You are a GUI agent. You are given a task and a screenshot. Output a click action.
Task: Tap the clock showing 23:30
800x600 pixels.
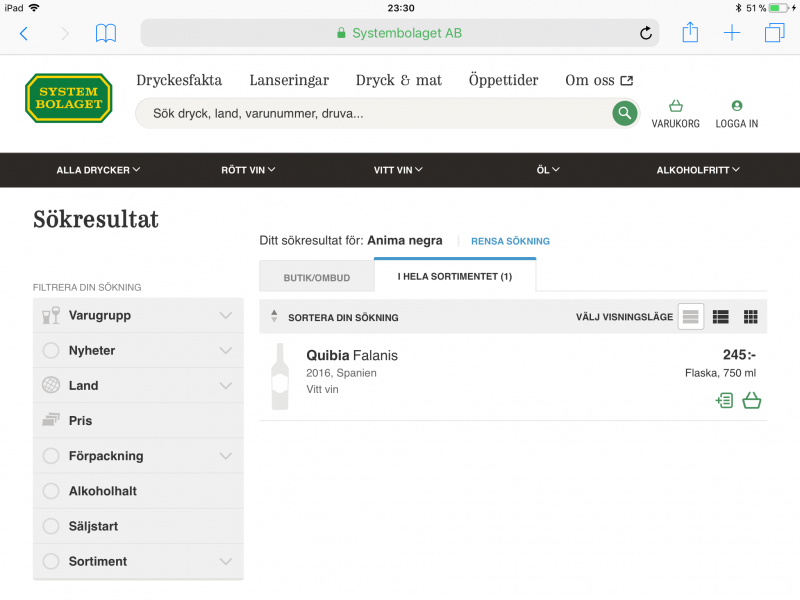coord(401,8)
